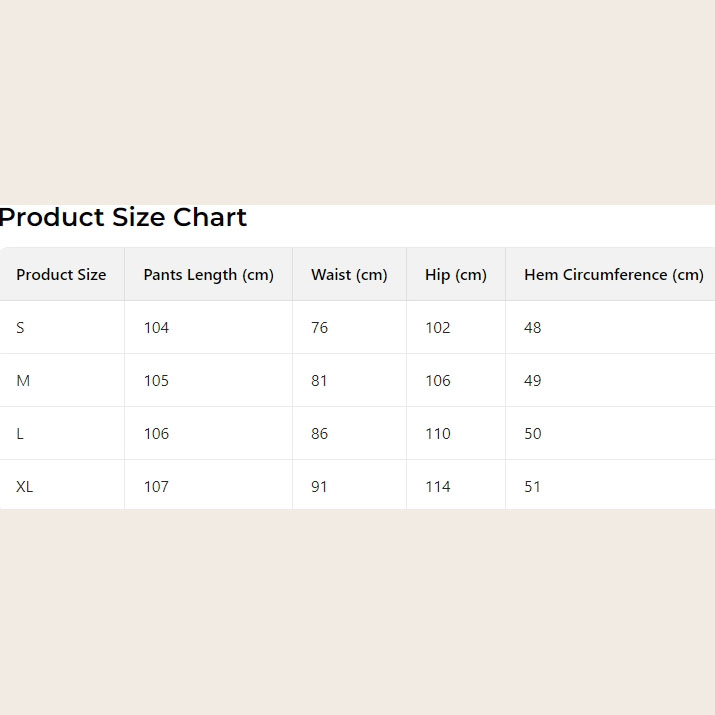
Task: Click waist value 81 for size M
Action: tap(319, 381)
